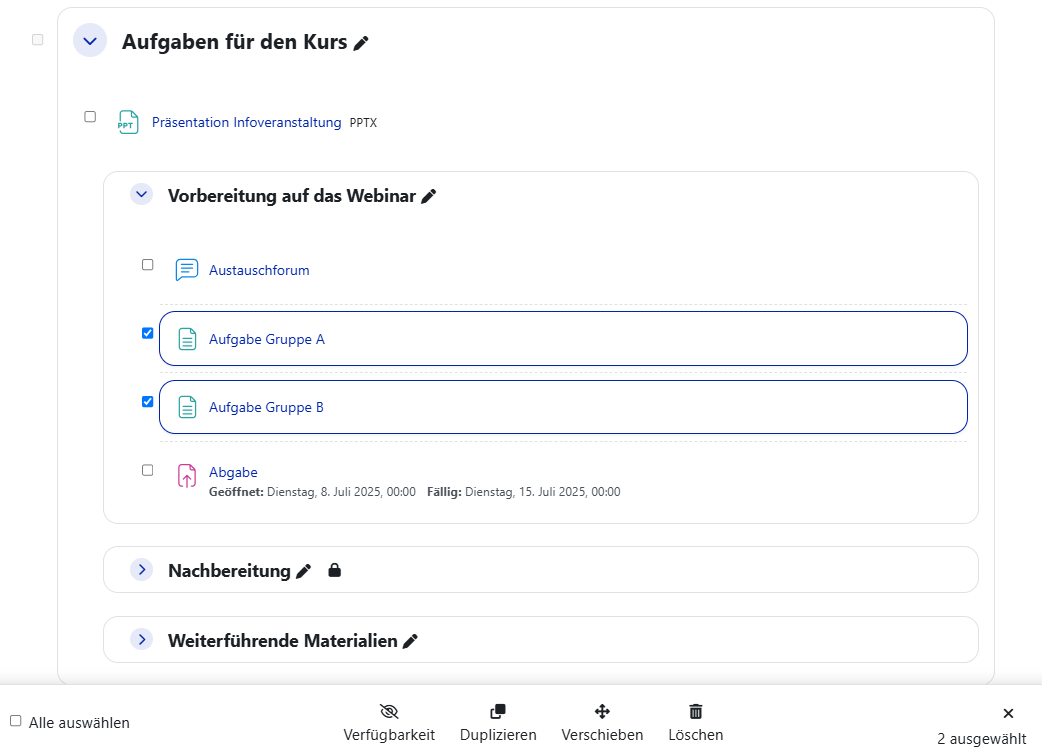Screen dimensions: 1042x756
Task: Click the pencil icon beside Nachbereitung
Action: click(304, 571)
